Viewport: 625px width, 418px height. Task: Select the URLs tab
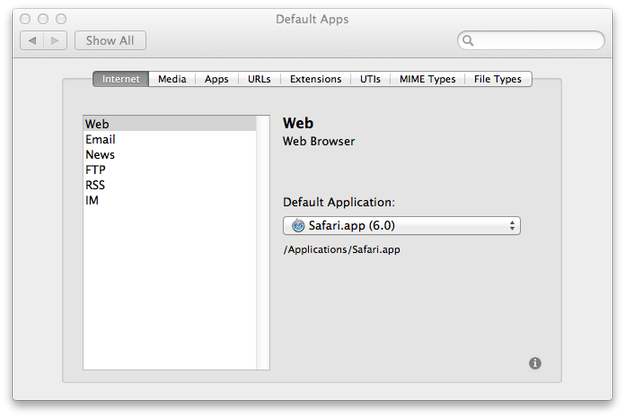(259, 79)
